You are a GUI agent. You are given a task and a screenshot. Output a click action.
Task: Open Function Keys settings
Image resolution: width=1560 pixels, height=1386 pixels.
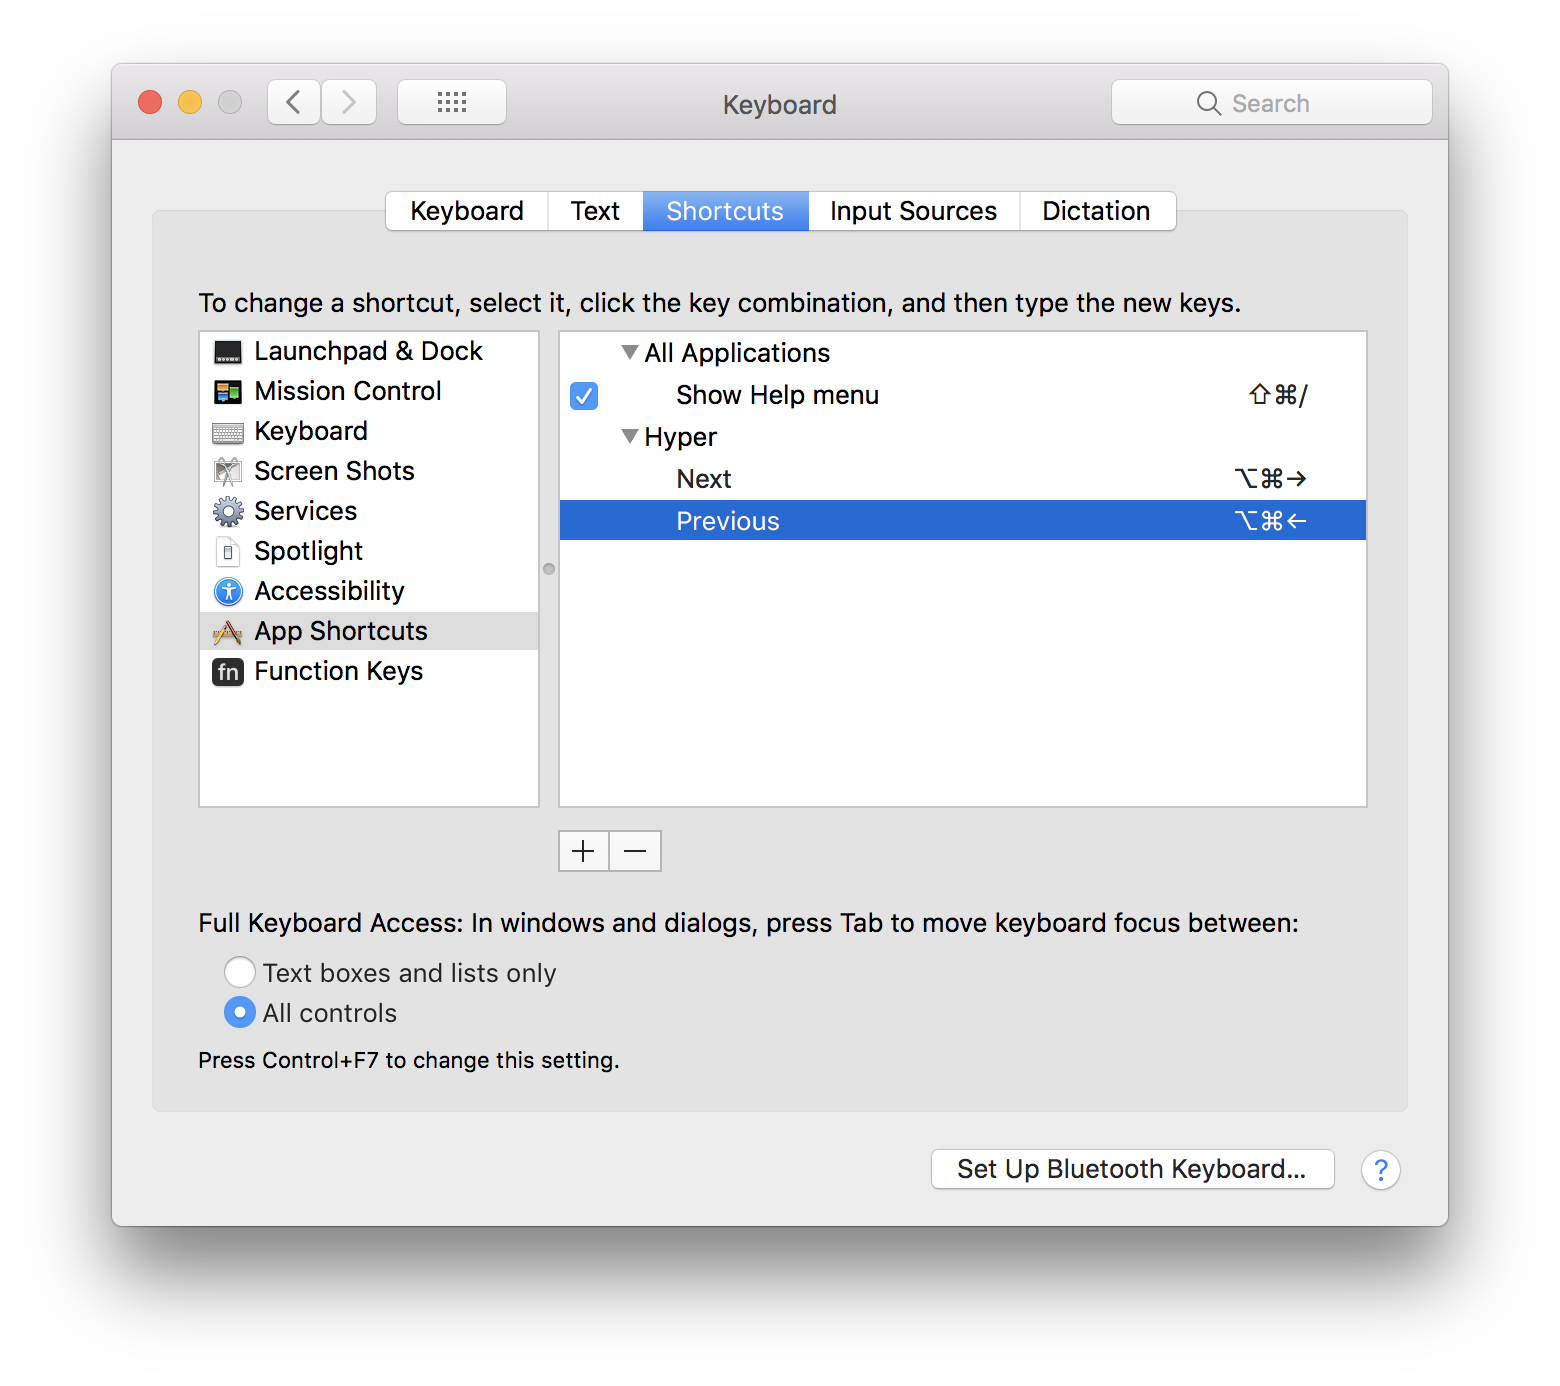pos(338,671)
